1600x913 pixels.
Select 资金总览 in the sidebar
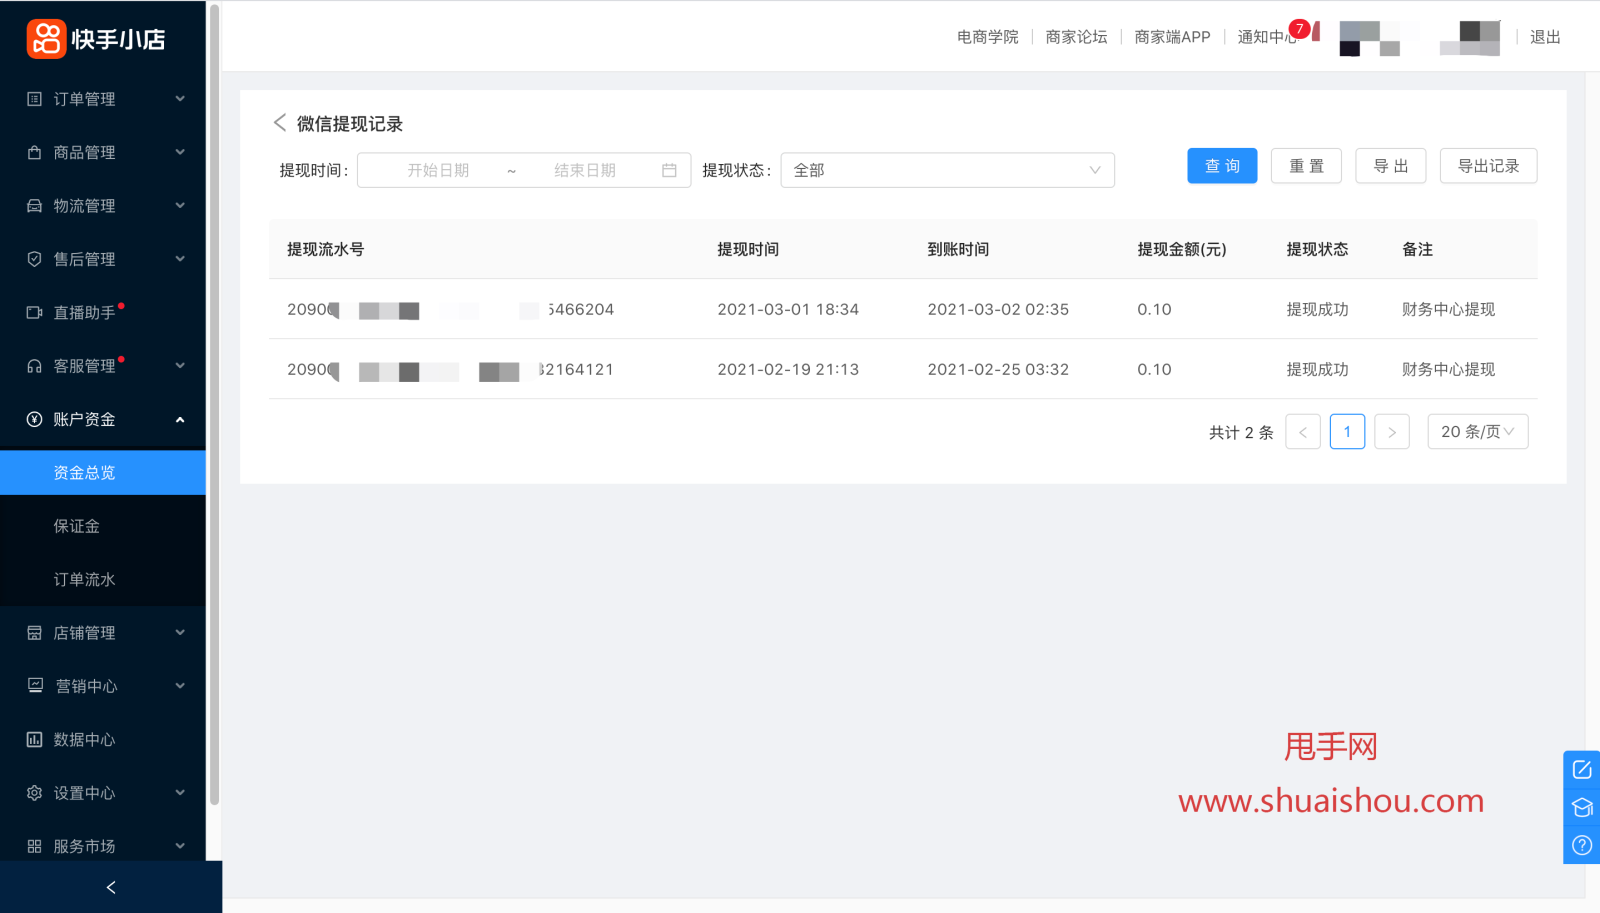tap(103, 472)
